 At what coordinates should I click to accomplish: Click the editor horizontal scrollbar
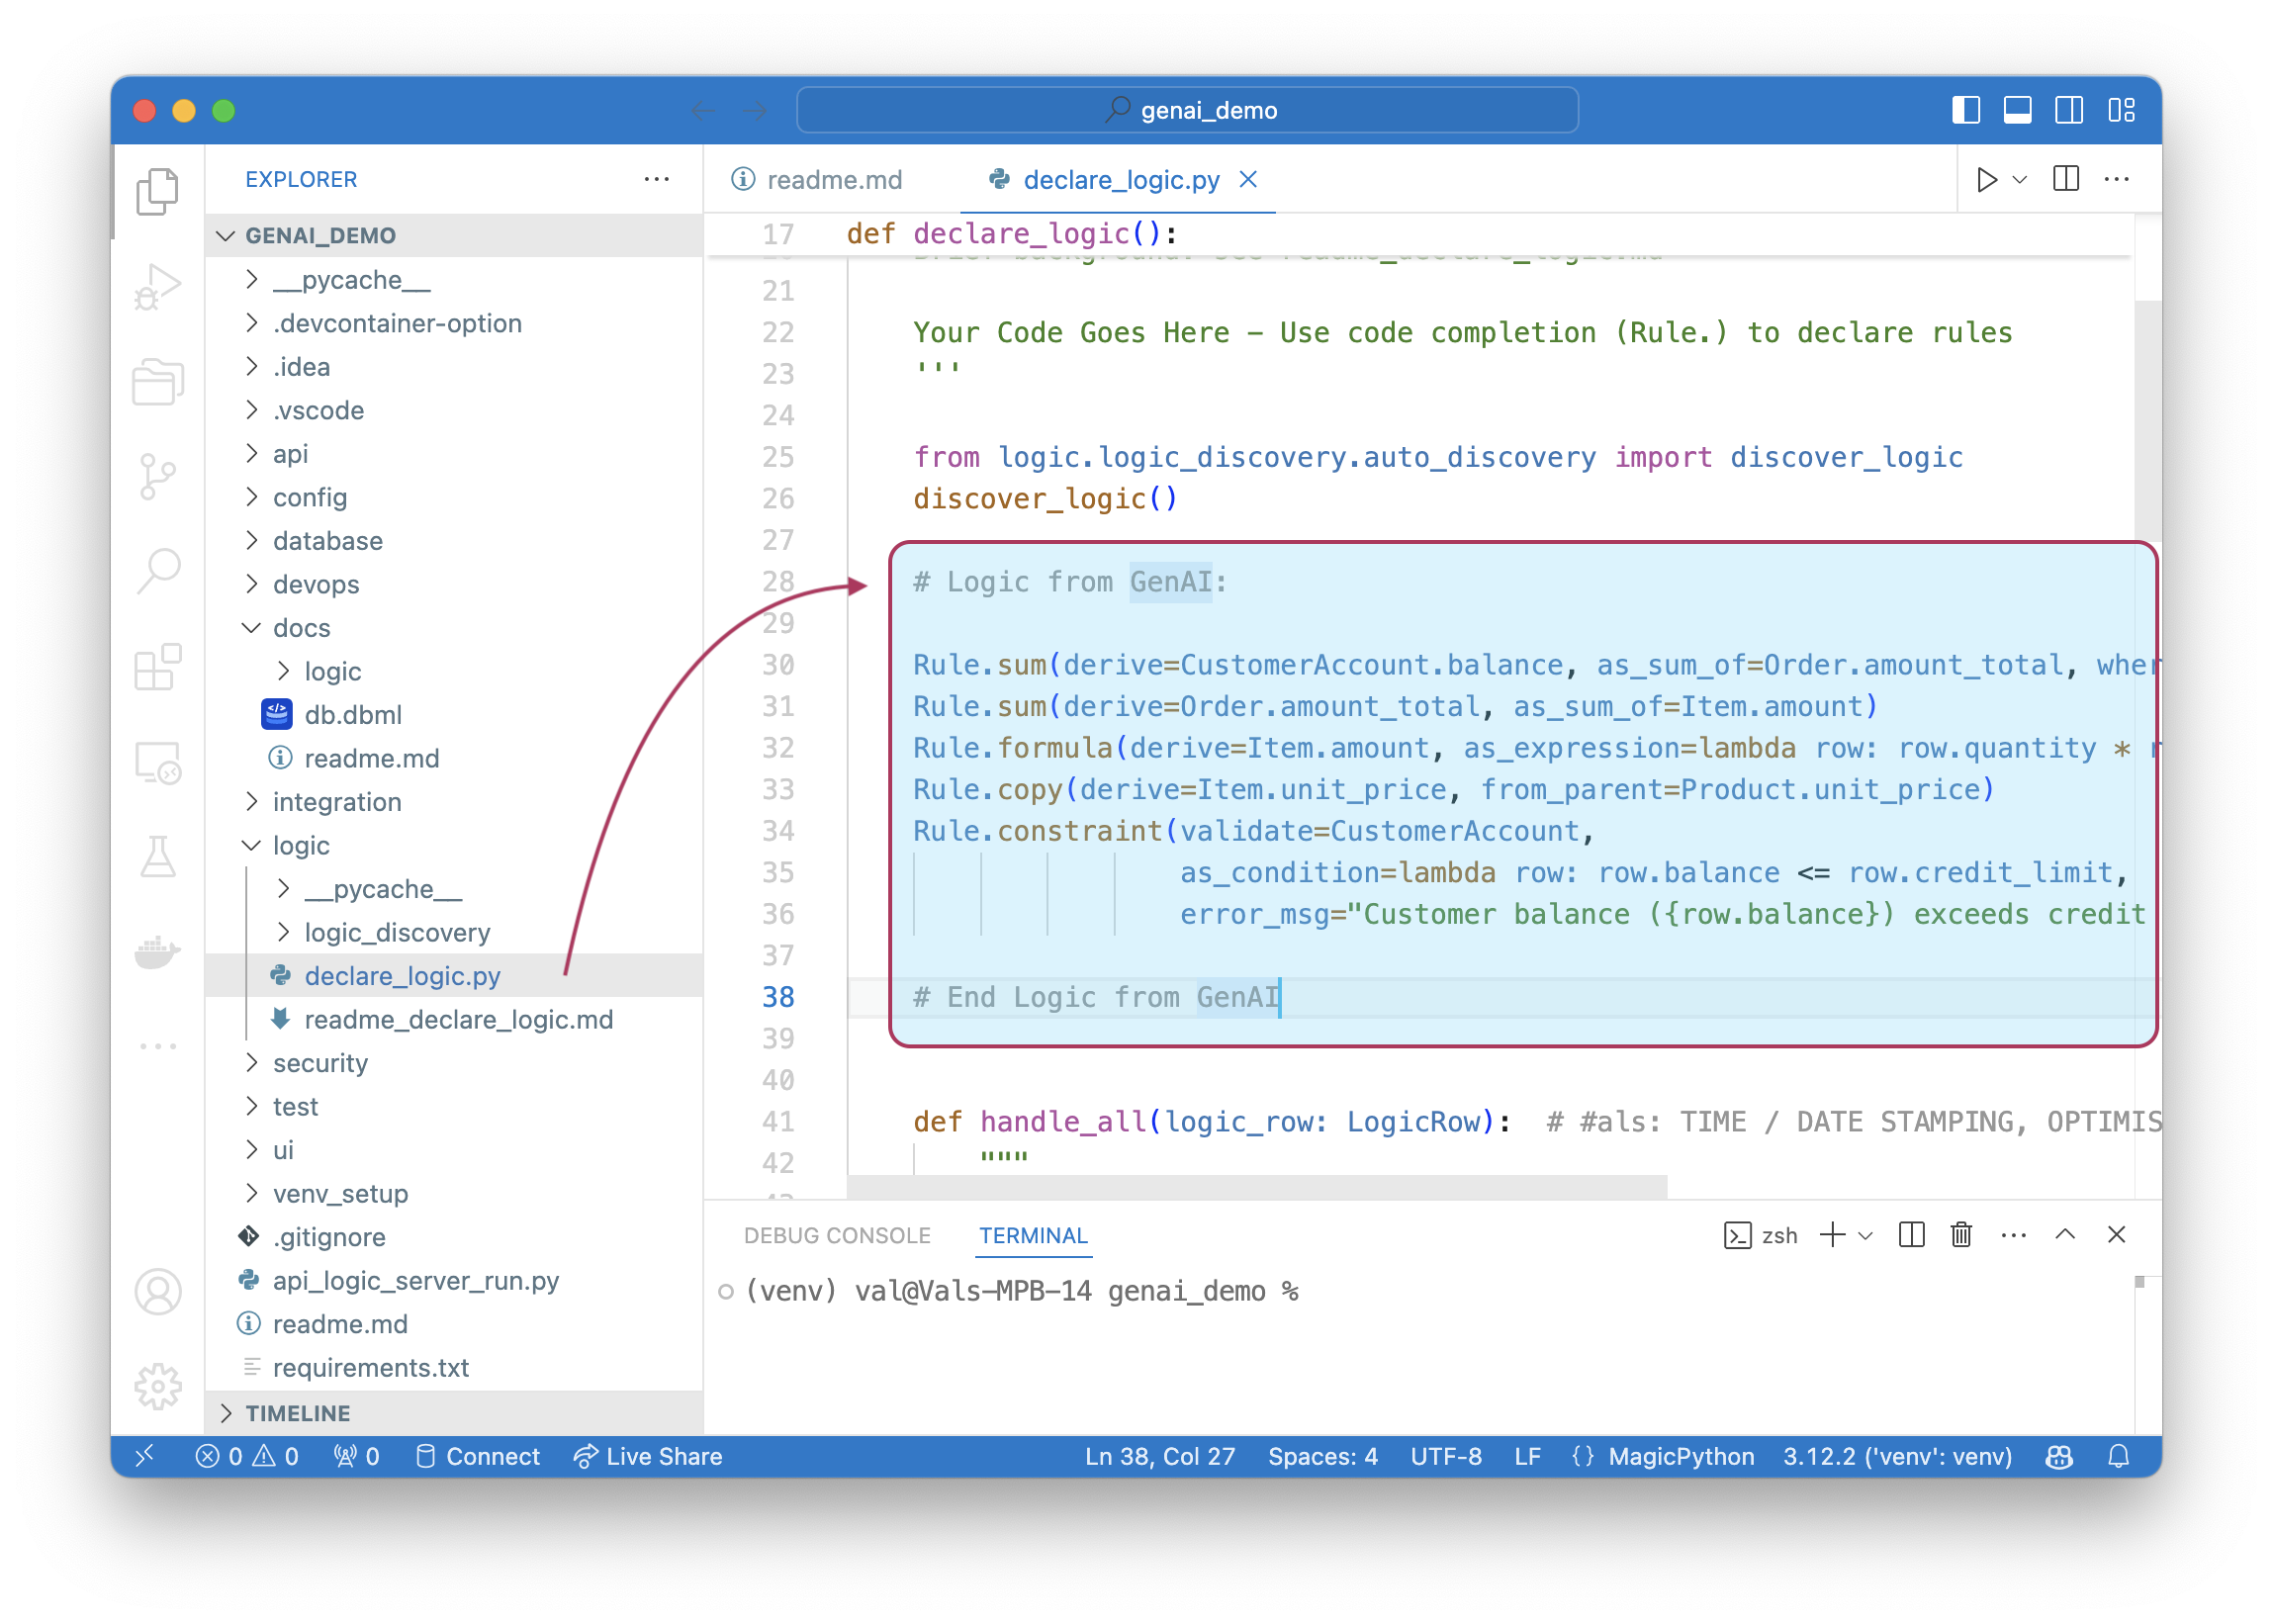(x=1257, y=1187)
